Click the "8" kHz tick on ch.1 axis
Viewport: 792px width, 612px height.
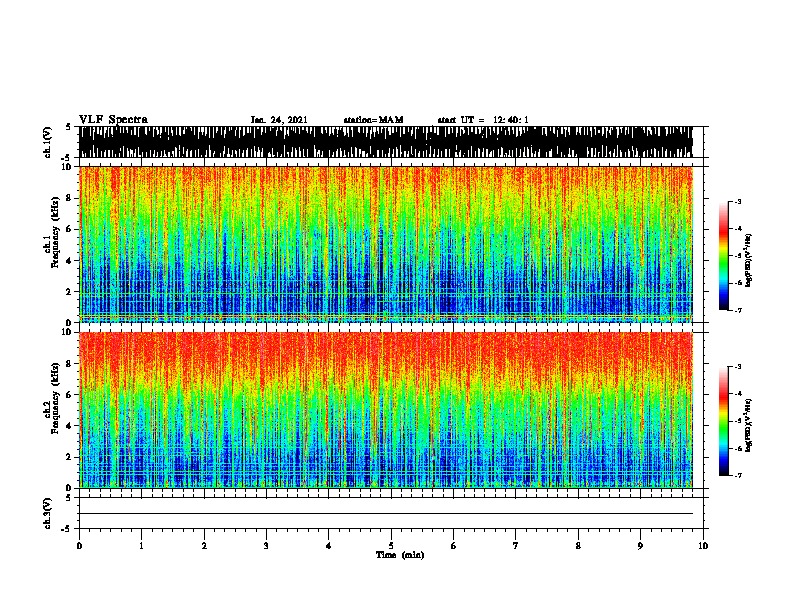pyautogui.click(x=70, y=198)
